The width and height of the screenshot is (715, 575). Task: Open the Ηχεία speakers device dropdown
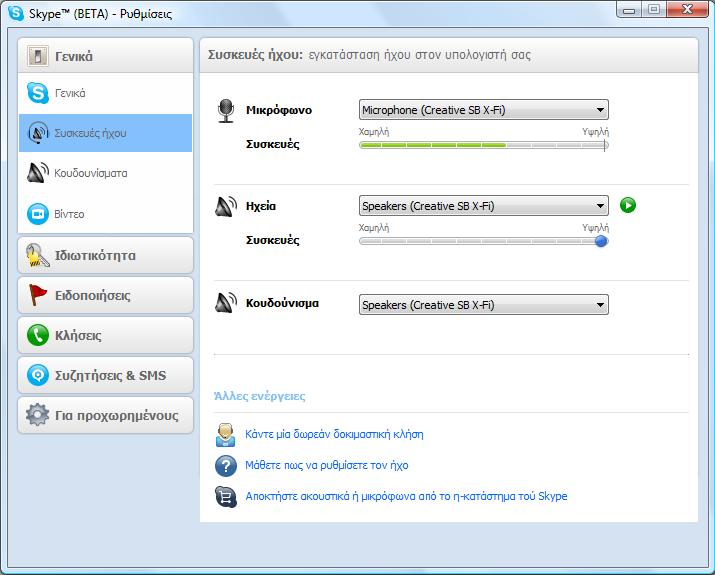483,206
